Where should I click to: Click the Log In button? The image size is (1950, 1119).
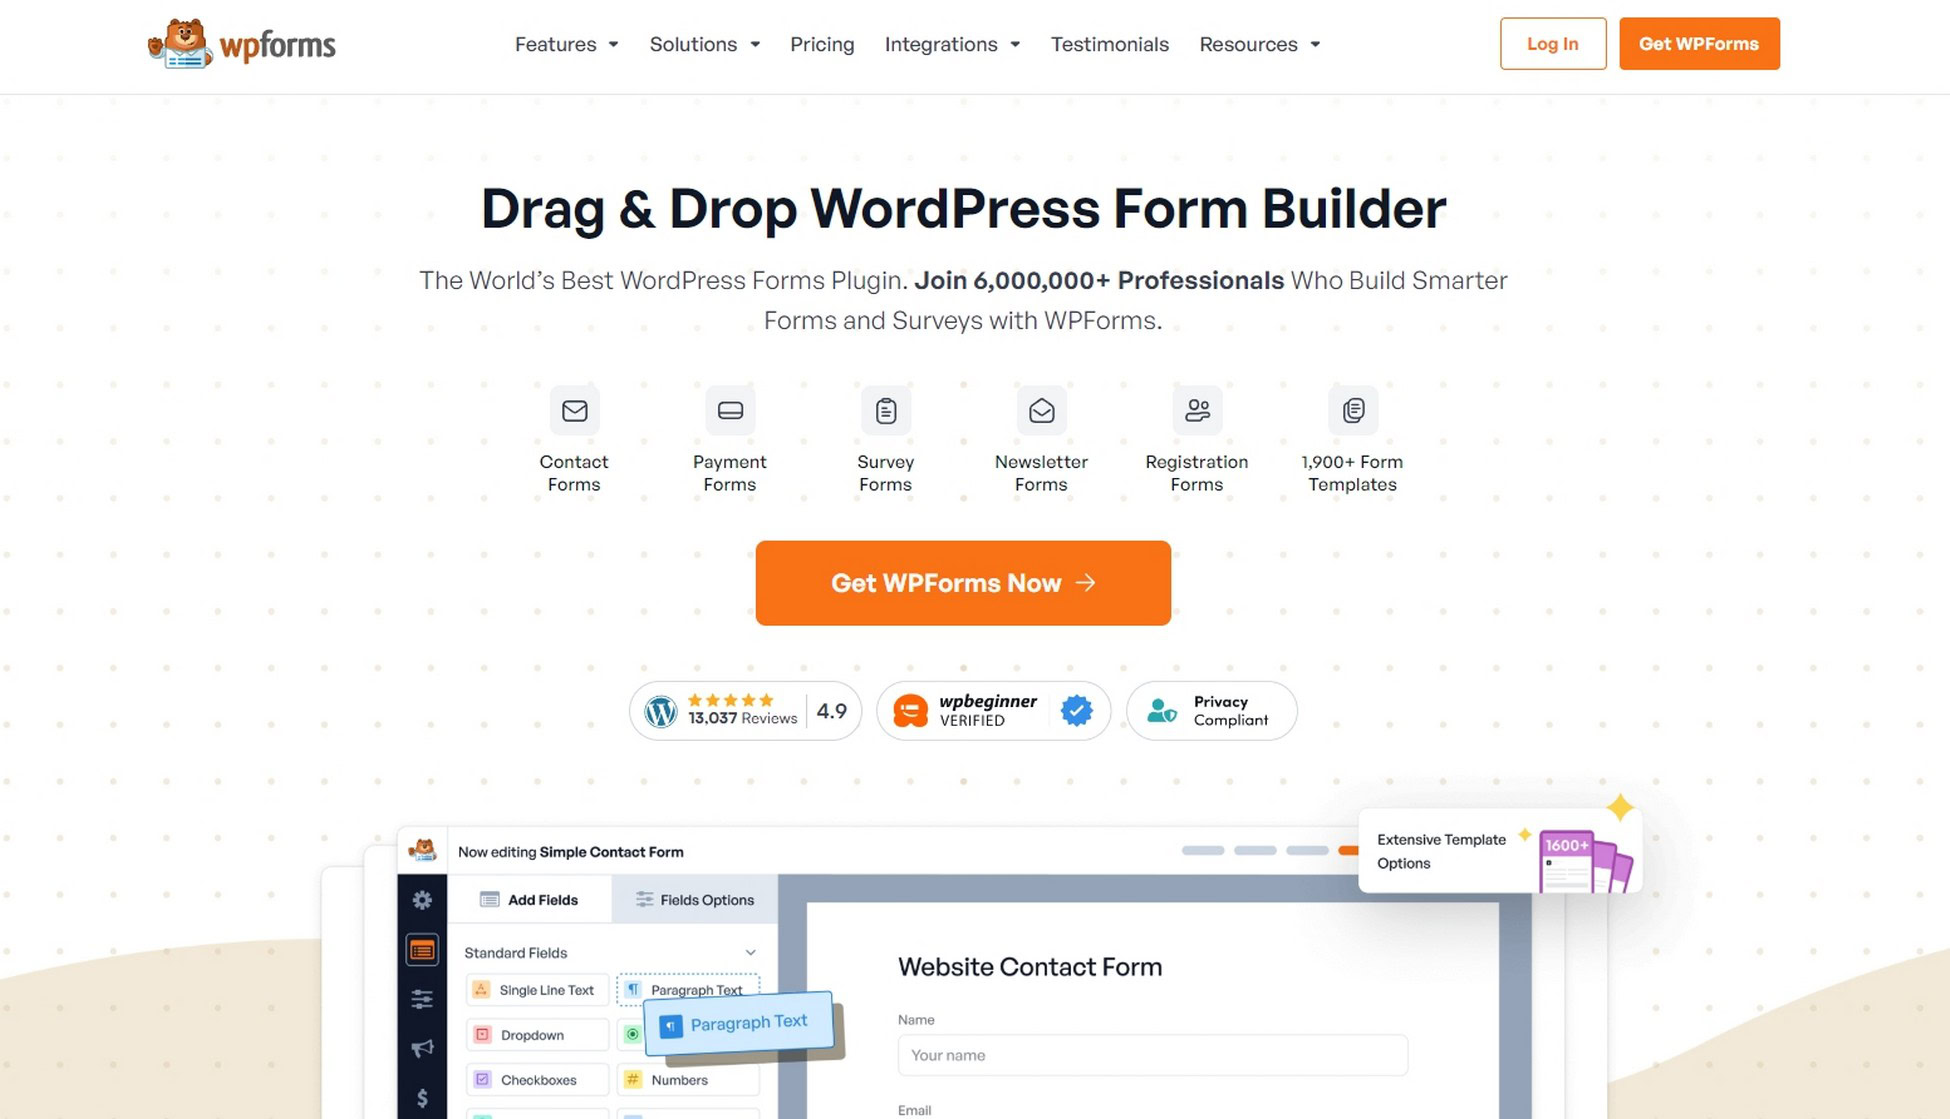[1552, 43]
